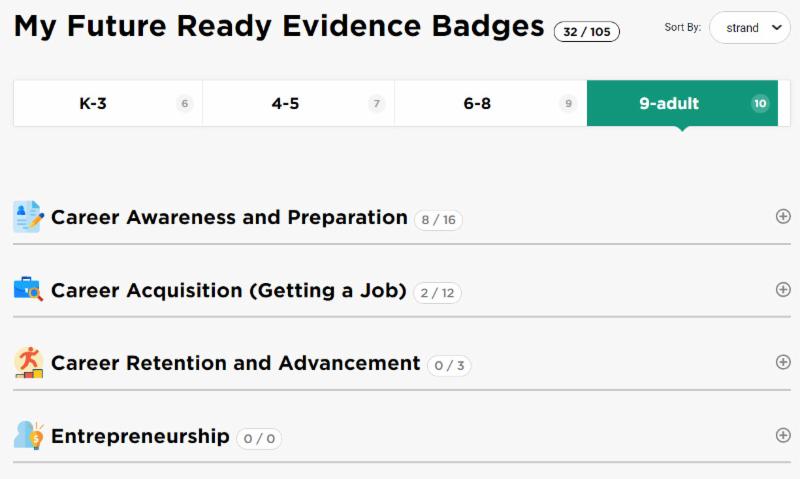Screen dimensions: 800x479
Task: Expand Career Awareness and Preparation plus icon
Action: click(783, 216)
